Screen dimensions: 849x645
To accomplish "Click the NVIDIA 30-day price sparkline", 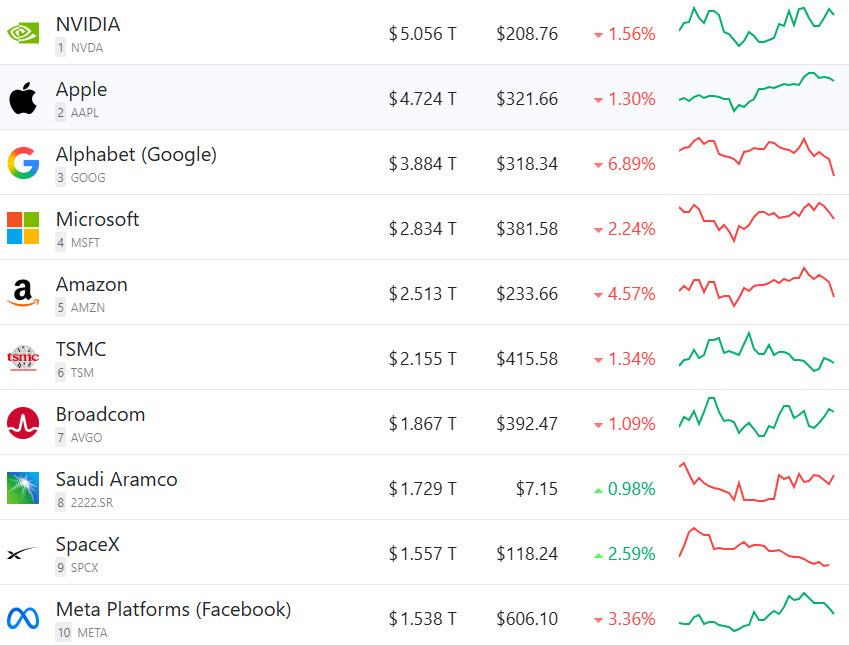I will 756,26.
